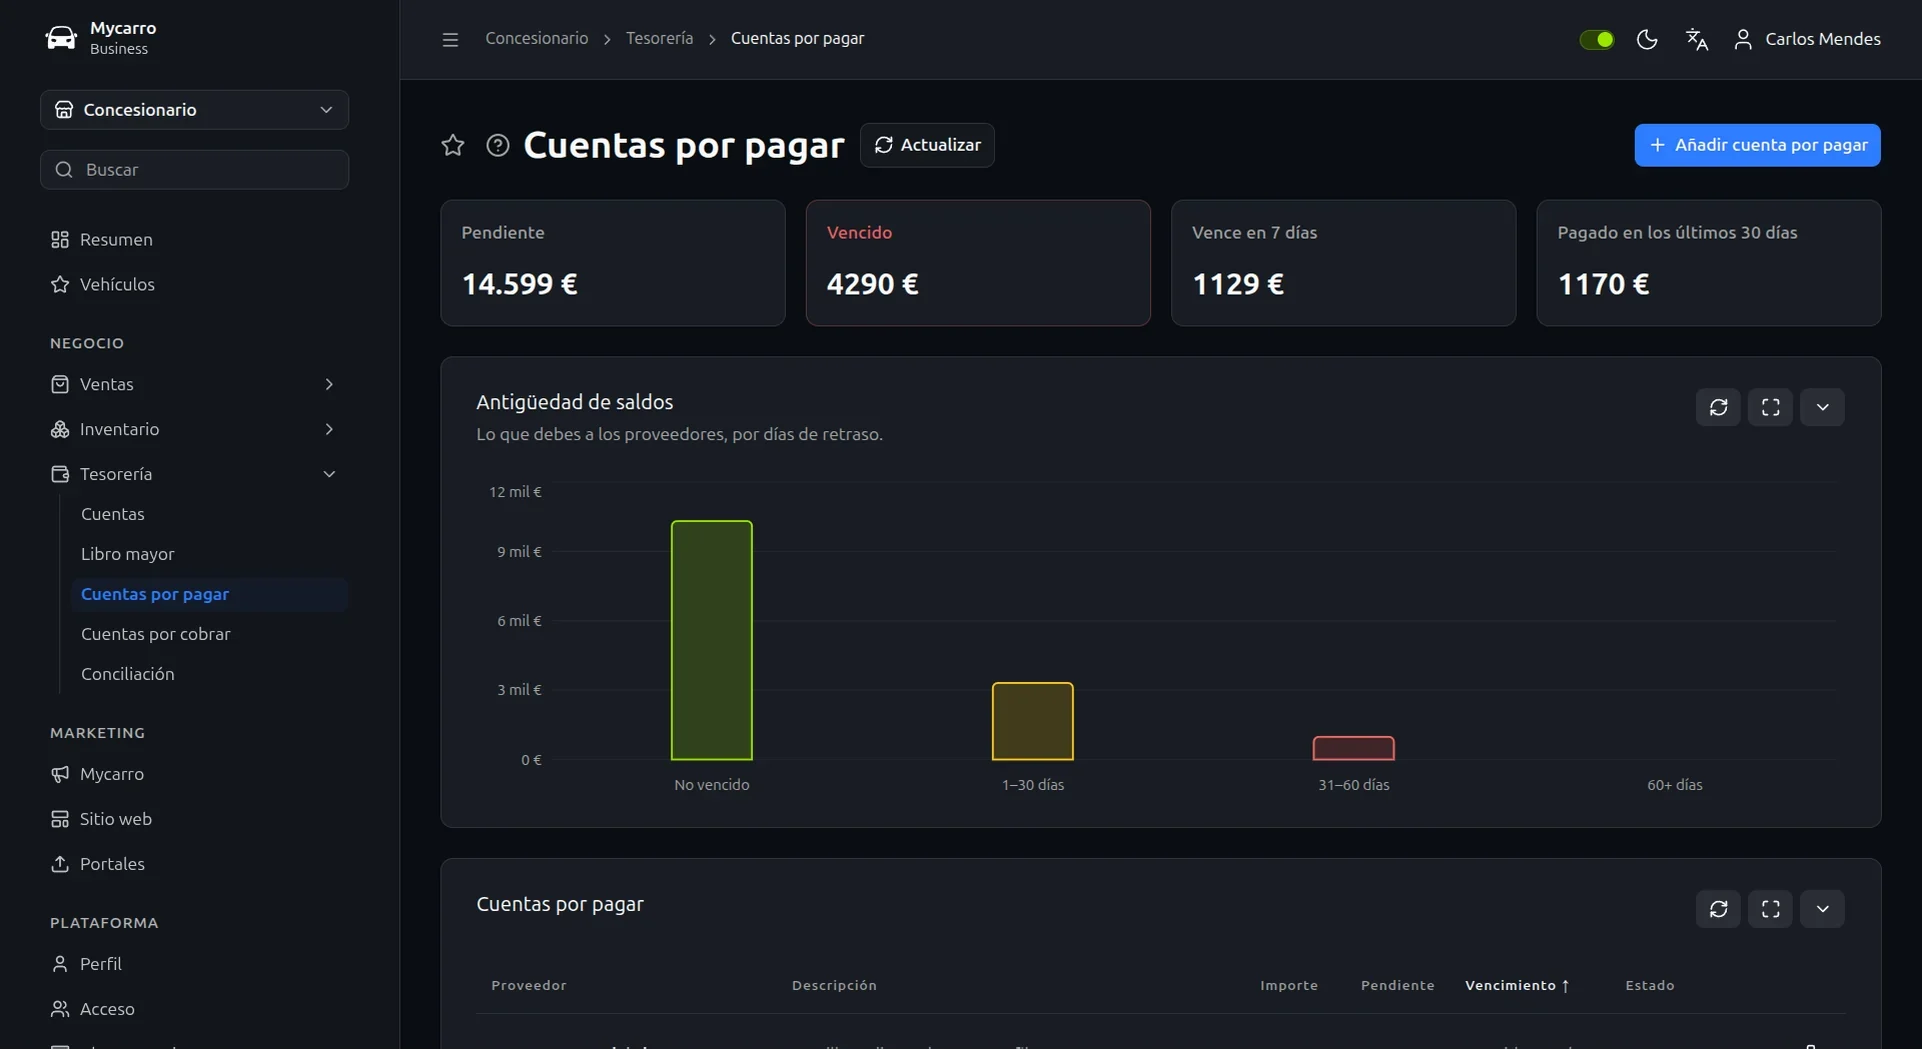The height and width of the screenshot is (1049, 1922).
Task: Expand the Ventas menu section
Action: [x=194, y=385]
